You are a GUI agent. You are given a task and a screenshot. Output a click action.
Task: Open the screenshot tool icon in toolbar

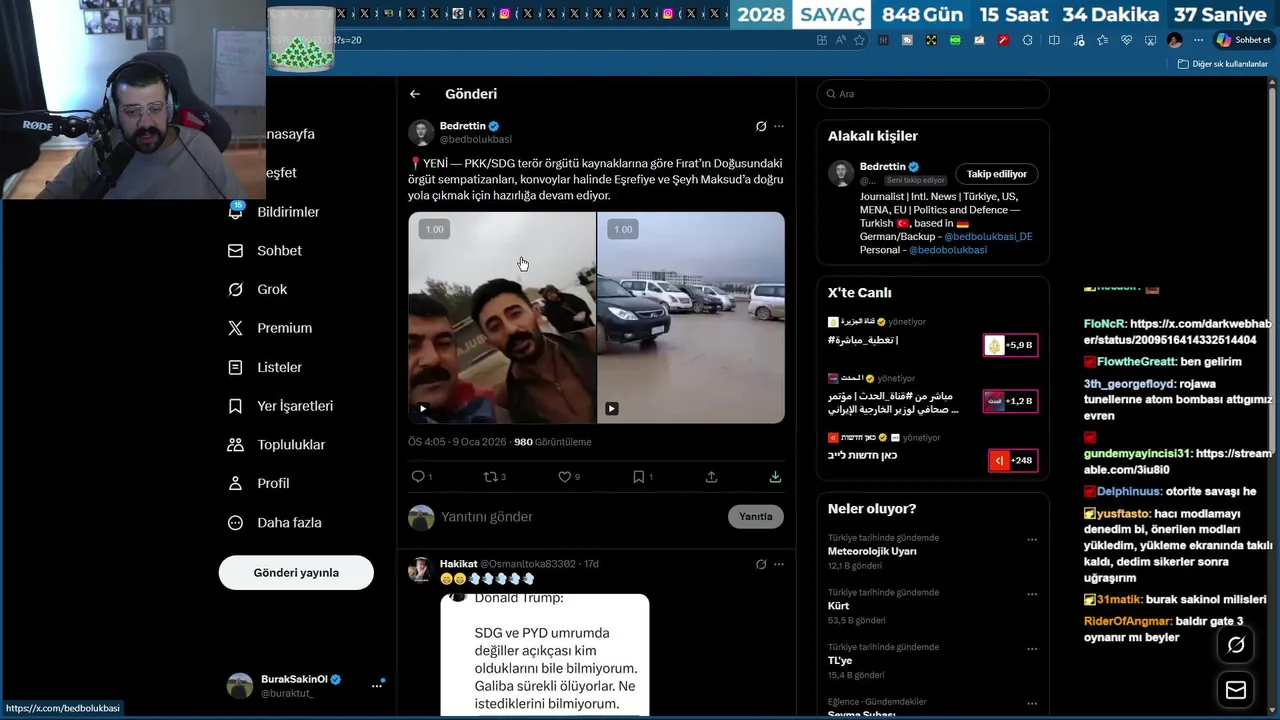coord(1150,40)
